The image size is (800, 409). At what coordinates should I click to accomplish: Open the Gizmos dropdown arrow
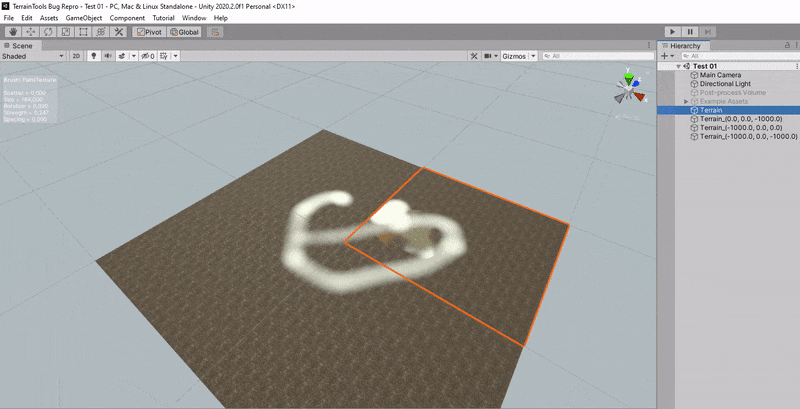click(x=533, y=56)
